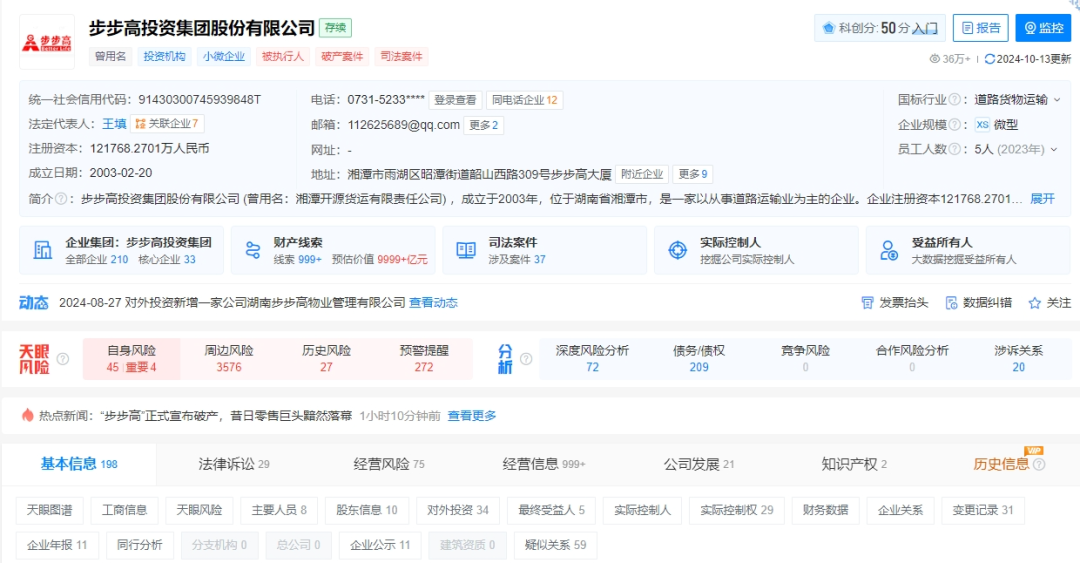Open legal representative 王填 link
1080x563 pixels.
click(x=114, y=124)
